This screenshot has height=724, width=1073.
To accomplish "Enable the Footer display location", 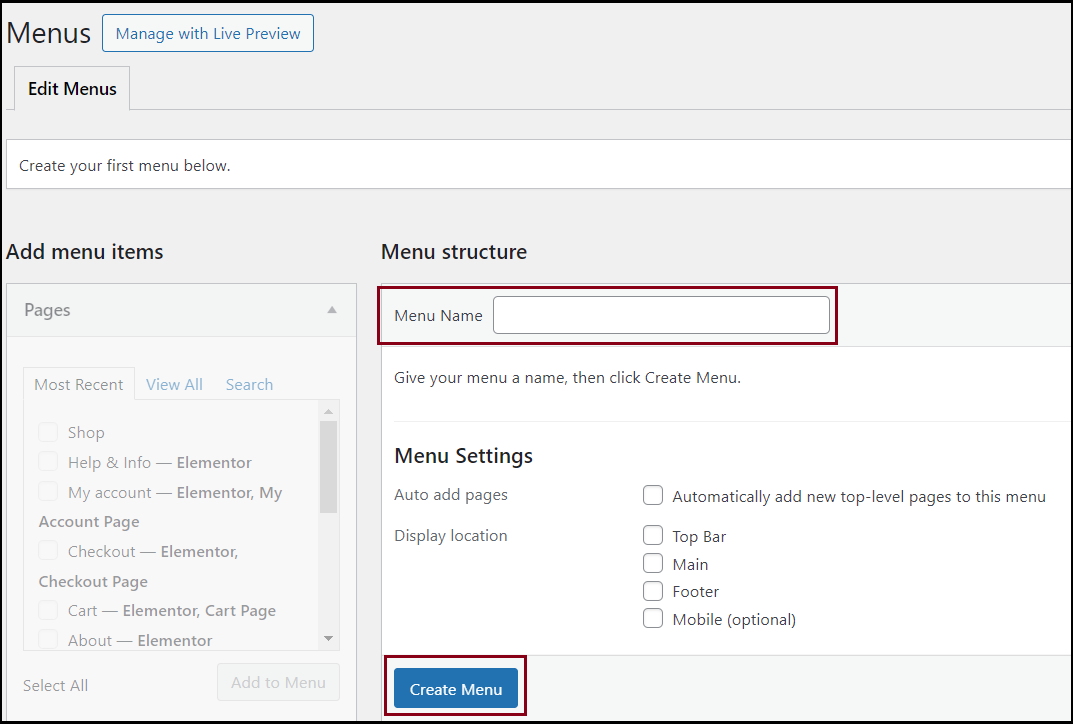I will [652, 591].
